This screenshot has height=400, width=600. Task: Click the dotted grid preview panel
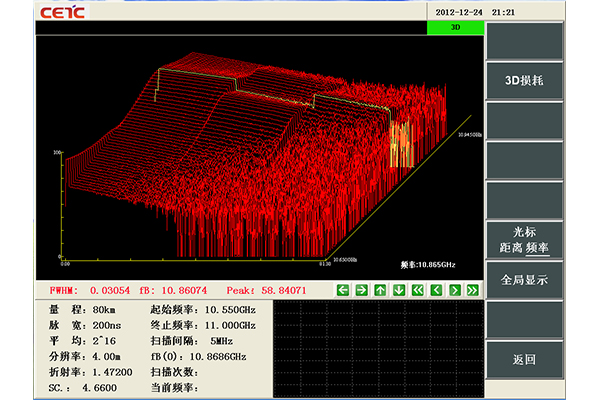[378, 348]
